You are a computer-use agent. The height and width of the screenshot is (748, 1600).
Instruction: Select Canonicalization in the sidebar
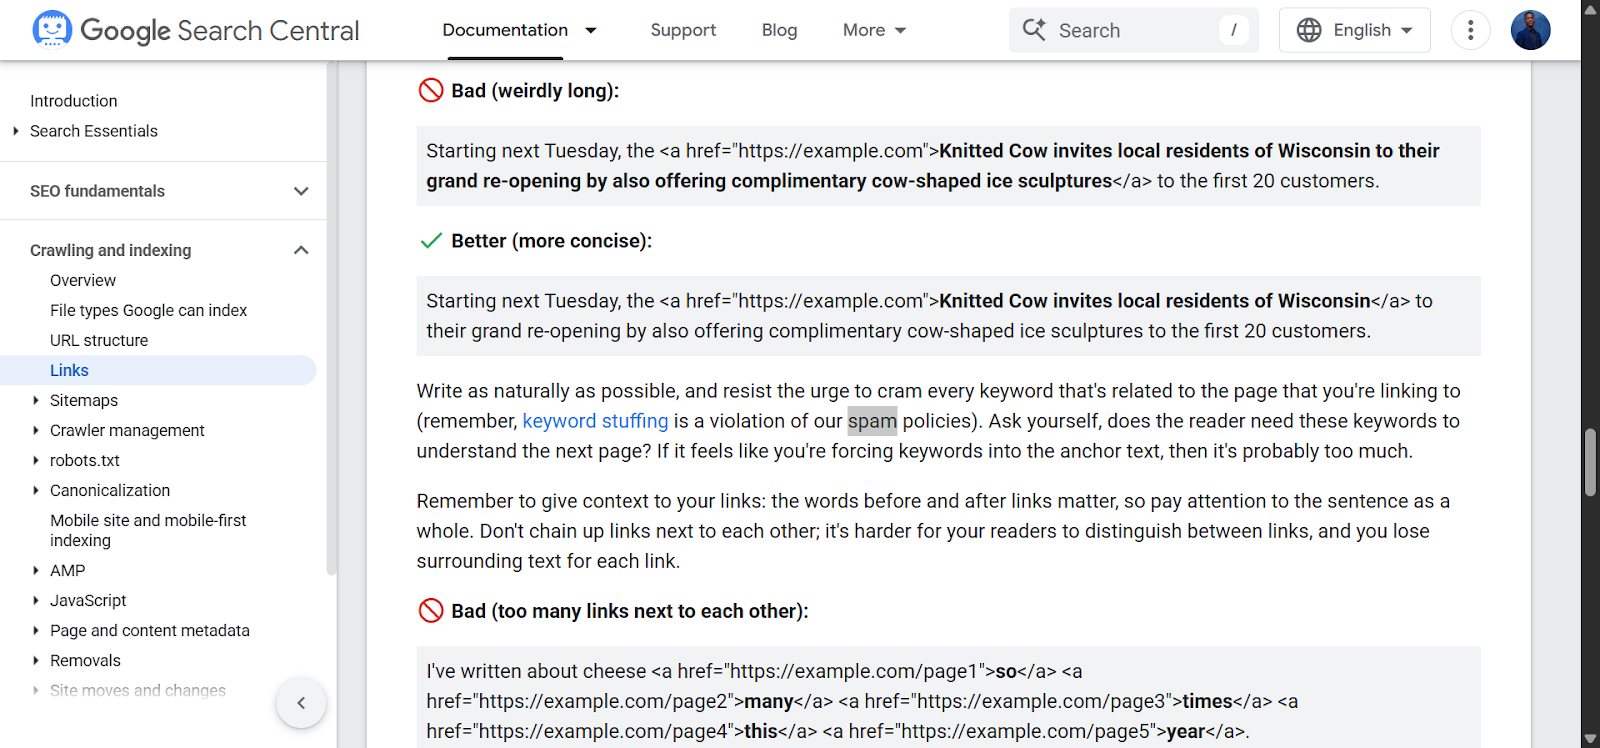[x=110, y=490]
